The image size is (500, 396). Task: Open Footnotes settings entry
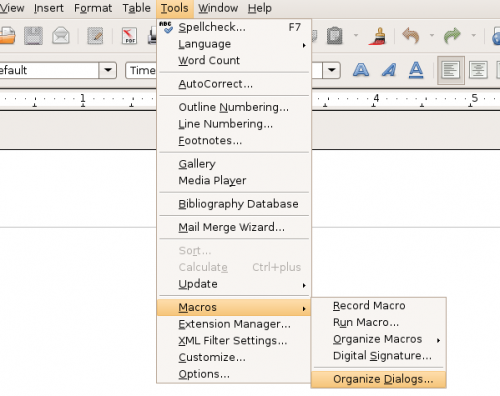coord(234,141)
